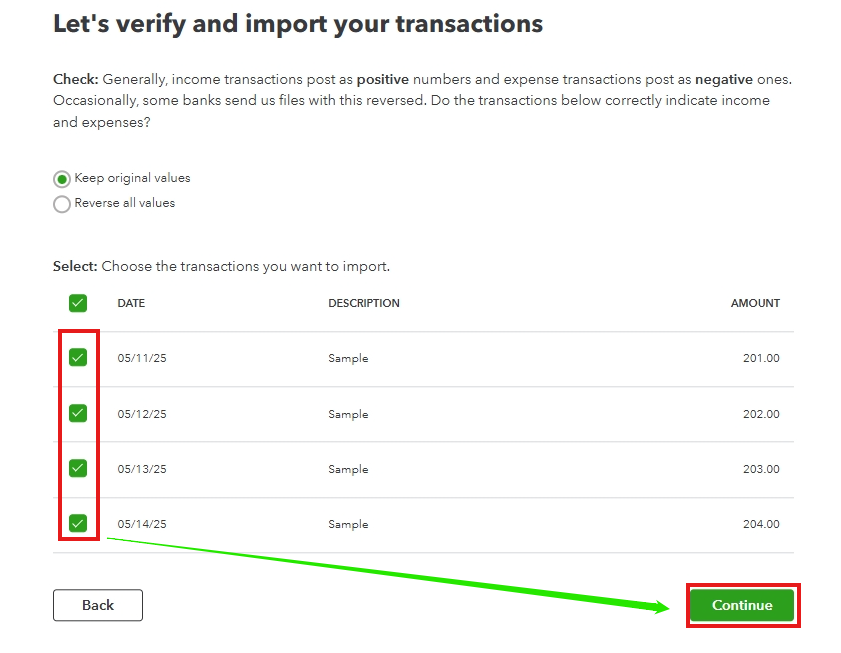841x653 pixels.
Task: Deselect the 05/14/25 transaction checkbox
Action: click(x=78, y=523)
